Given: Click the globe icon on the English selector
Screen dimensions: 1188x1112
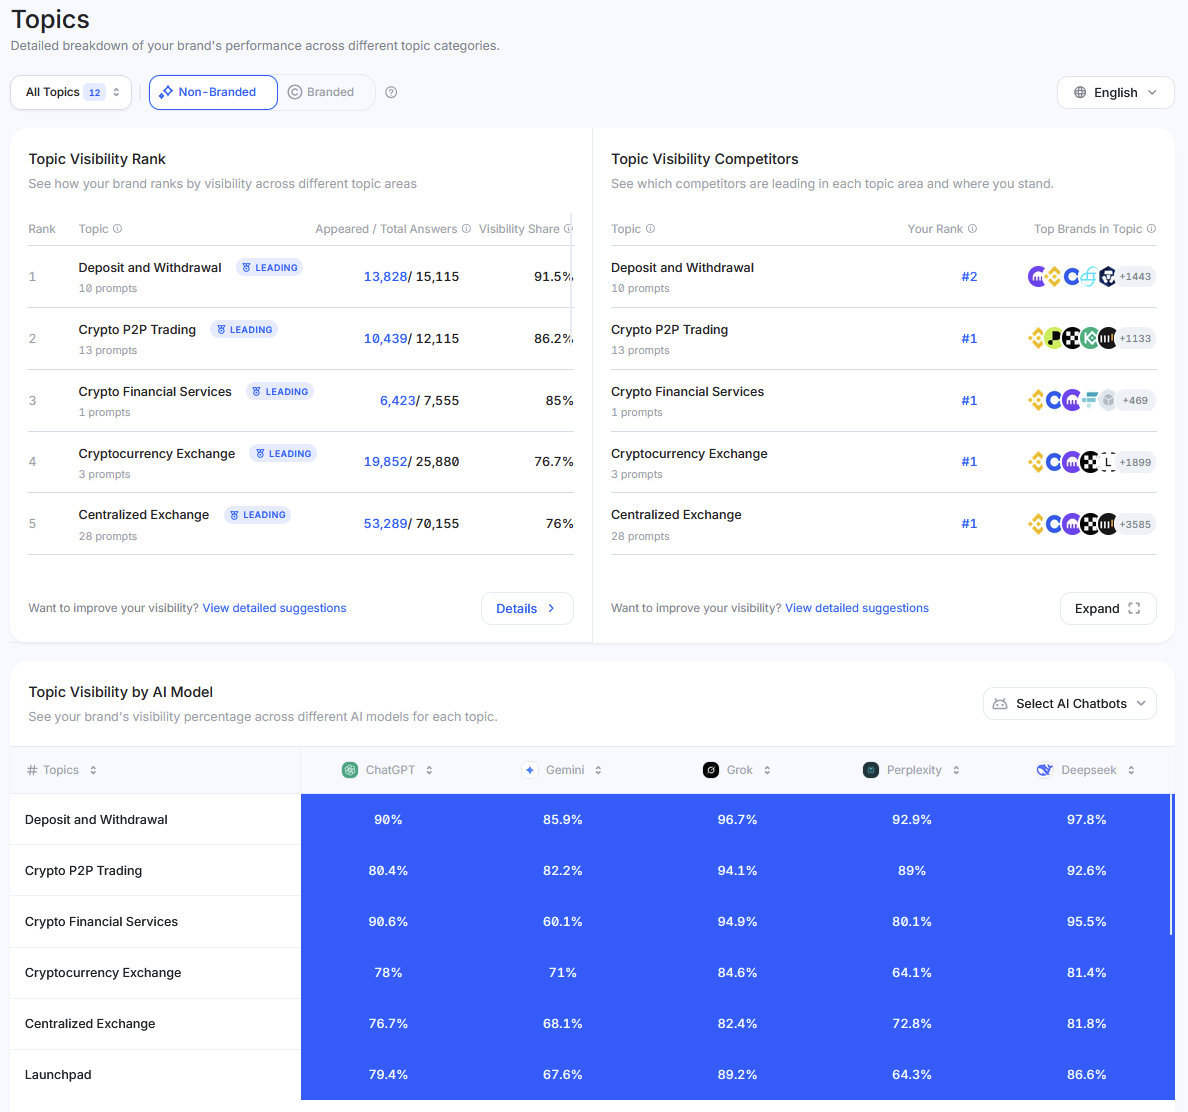Looking at the screenshot, I should pyautogui.click(x=1079, y=92).
